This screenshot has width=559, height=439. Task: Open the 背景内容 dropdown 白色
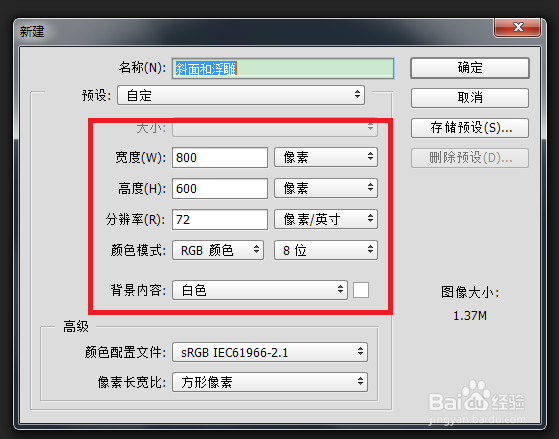tap(260, 290)
